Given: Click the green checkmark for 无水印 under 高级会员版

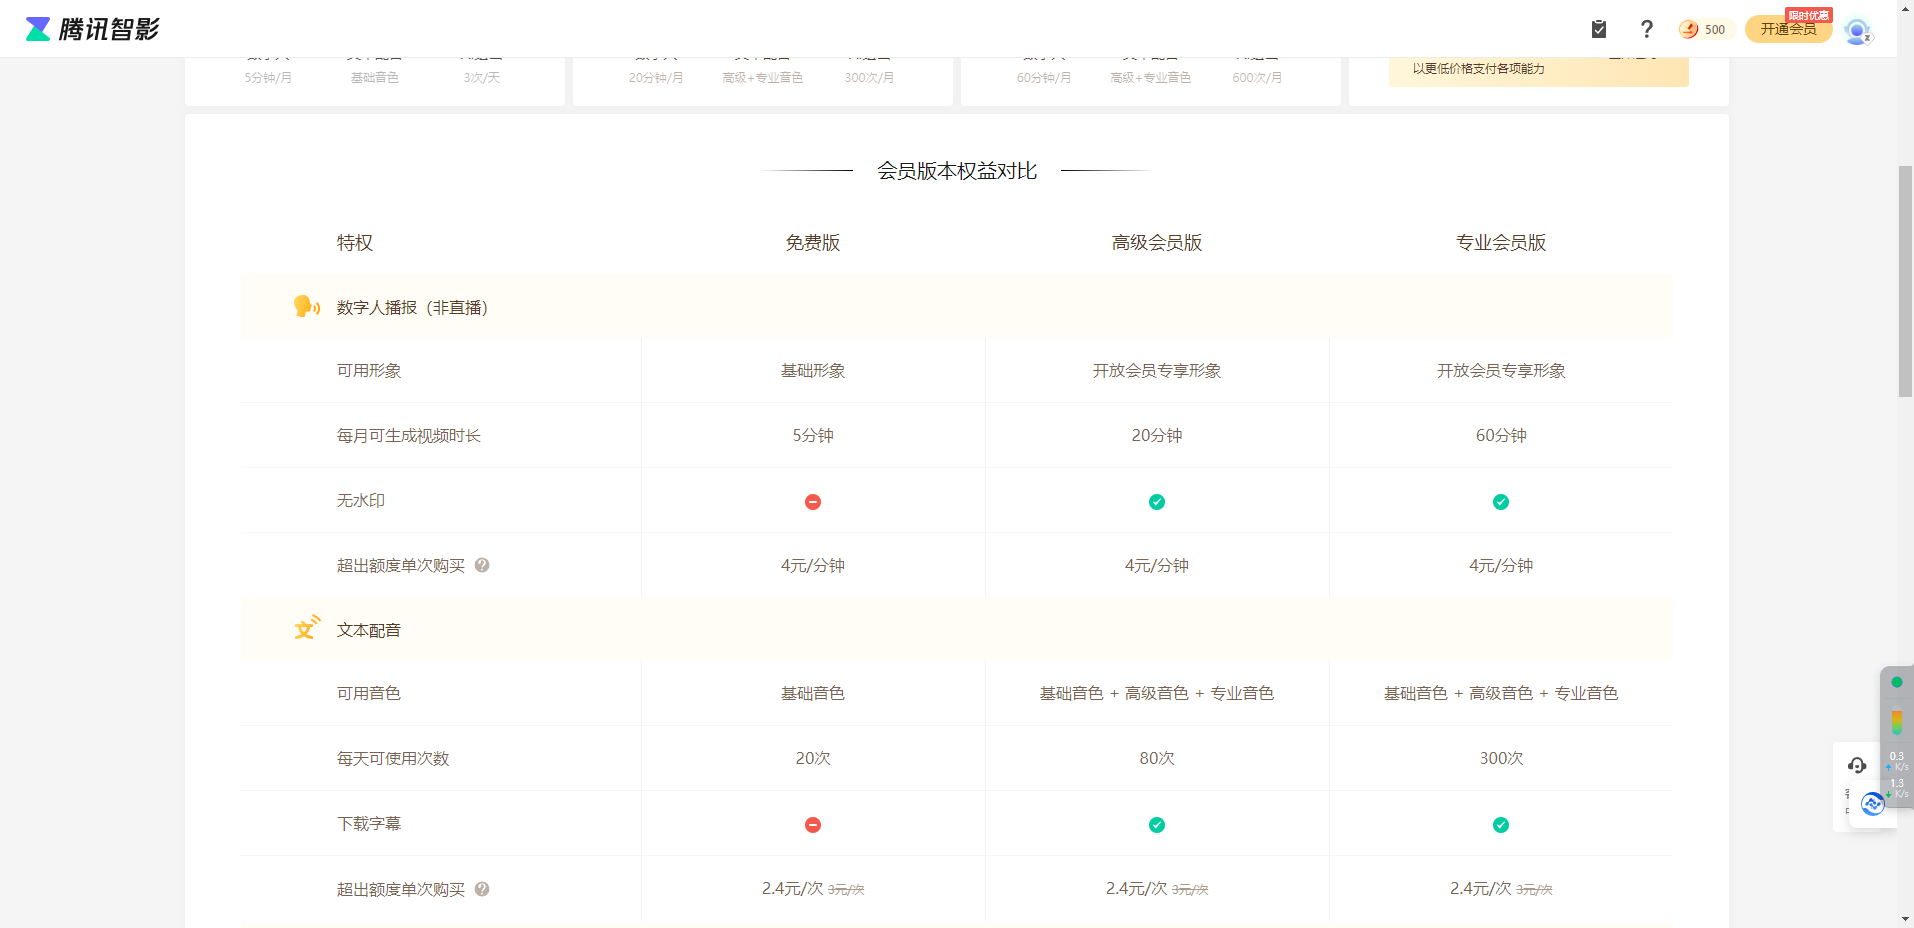Looking at the screenshot, I should click(1156, 501).
